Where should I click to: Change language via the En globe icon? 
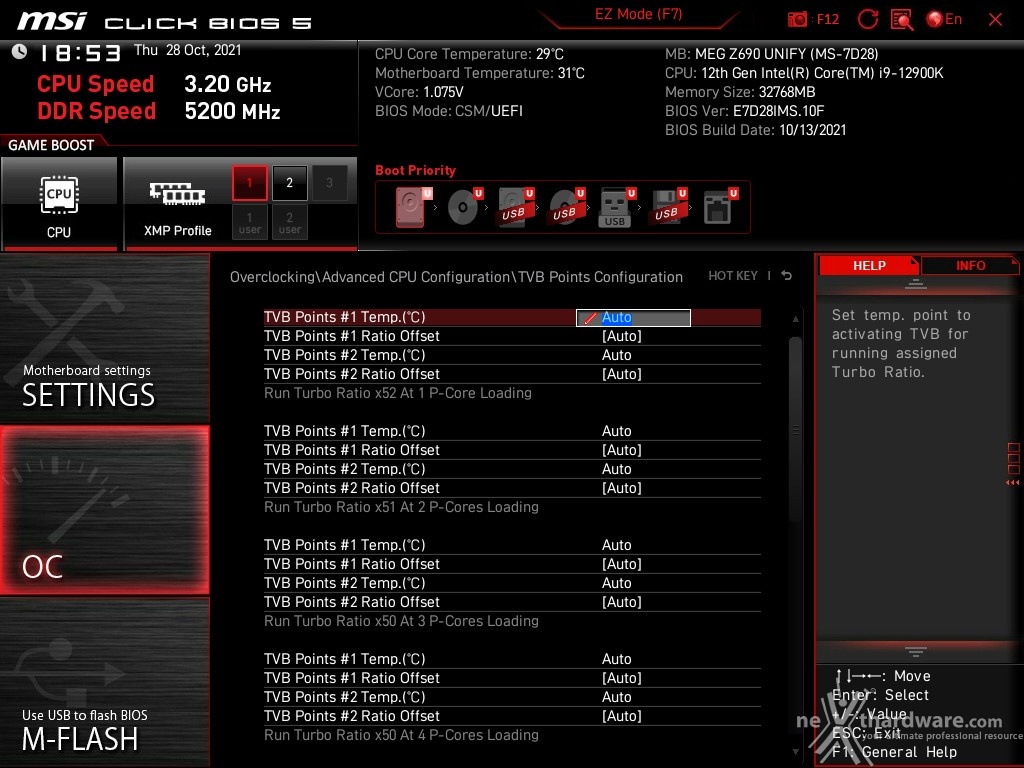click(944, 19)
